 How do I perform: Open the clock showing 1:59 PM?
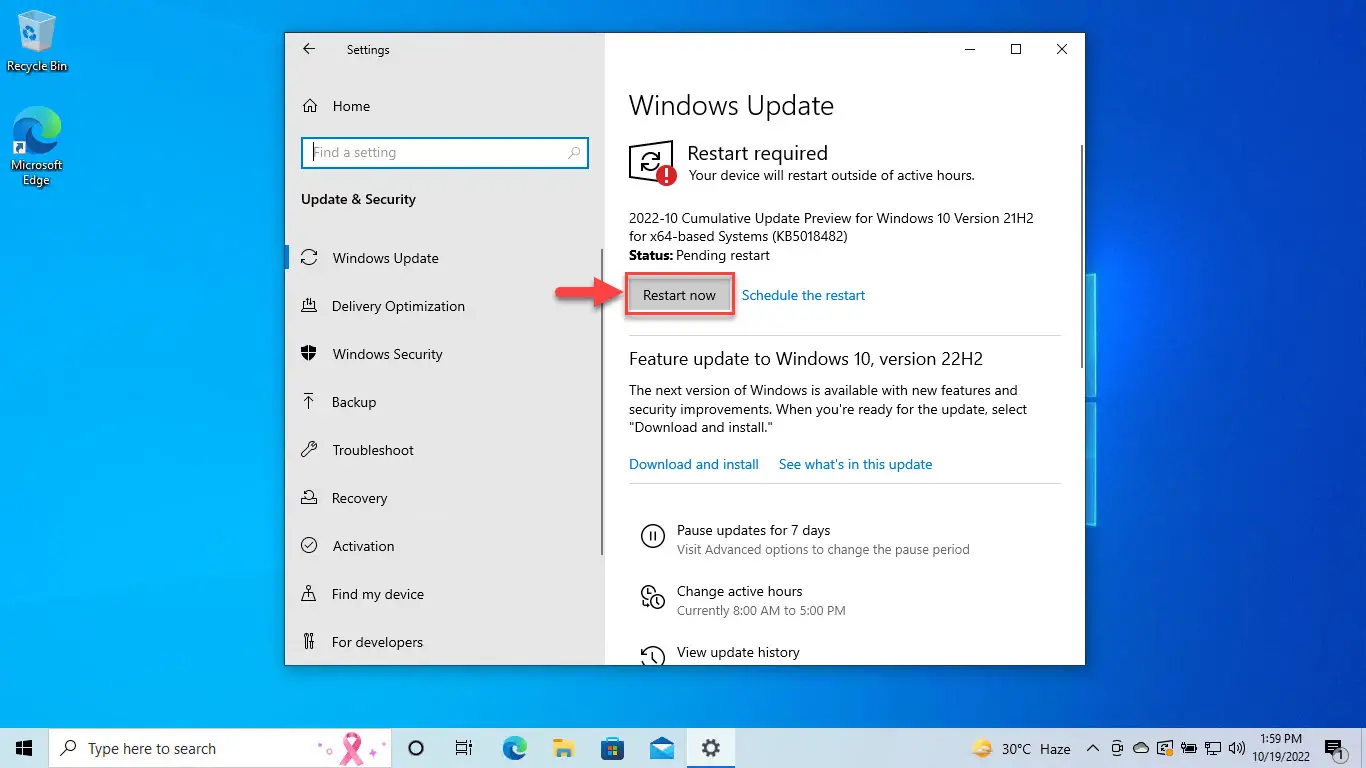[x=1281, y=748]
